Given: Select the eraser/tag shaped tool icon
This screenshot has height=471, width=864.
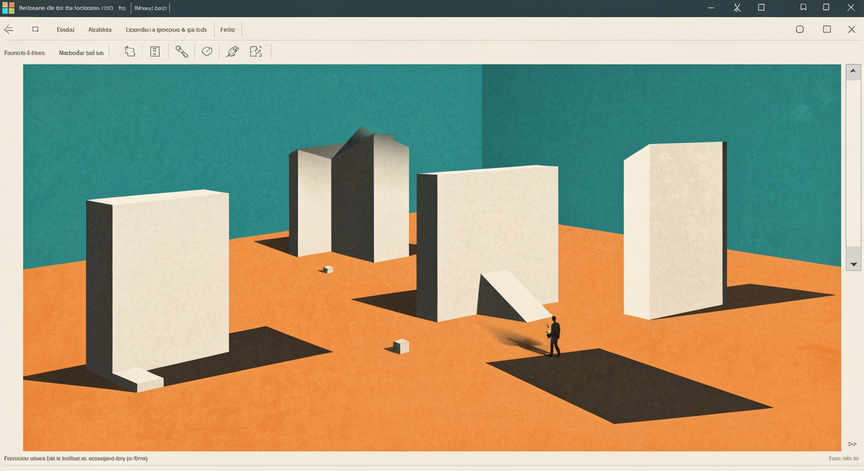Looking at the screenshot, I should coord(207,51).
